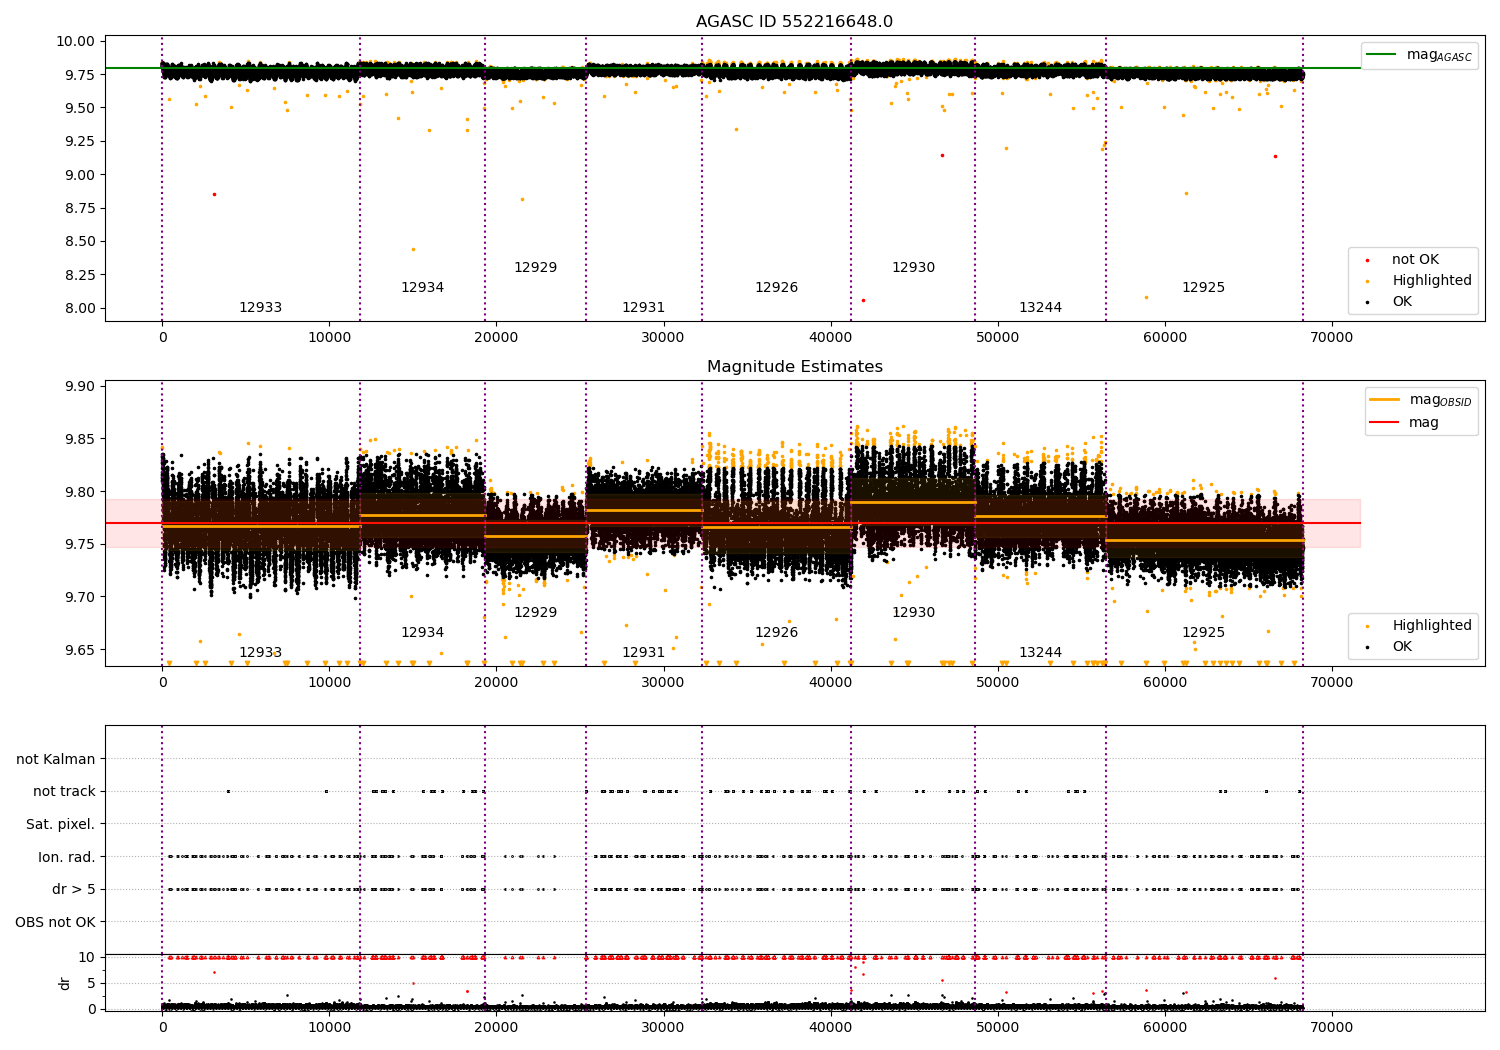This screenshot has height=1050, width=1500.
Task: Pick OBSID label 12931 in the AGASC plot
Action: click(x=643, y=308)
